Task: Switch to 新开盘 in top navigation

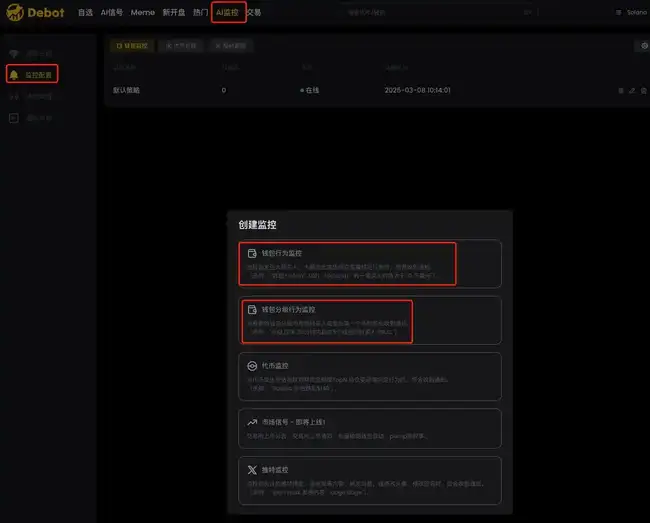Action: (x=174, y=12)
